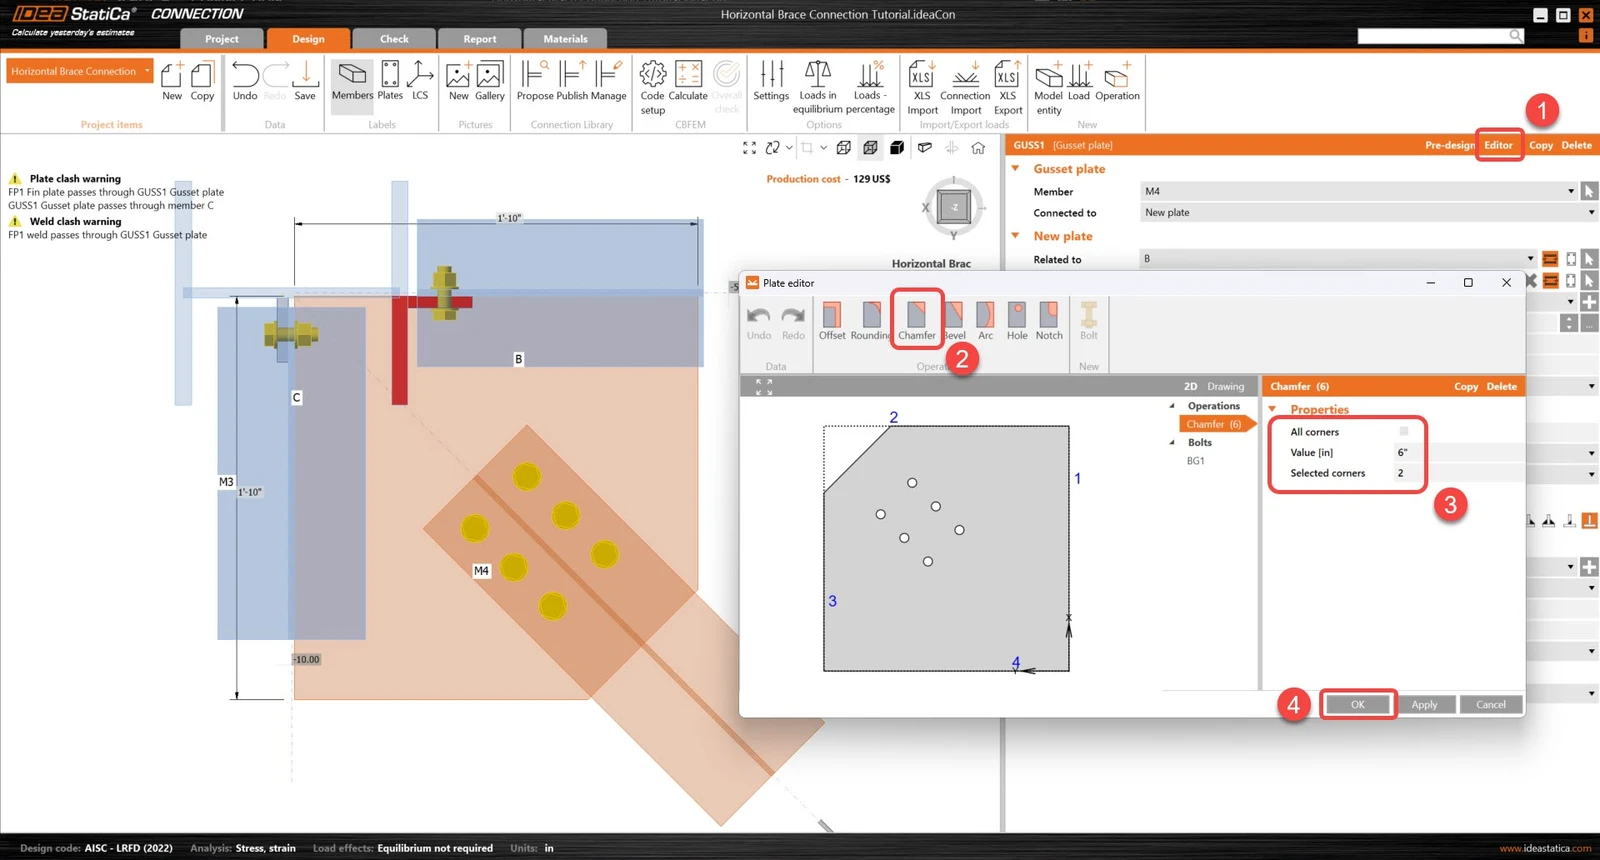Open the Code setup tool
This screenshot has width=1600, height=860.
click(x=652, y=88)
